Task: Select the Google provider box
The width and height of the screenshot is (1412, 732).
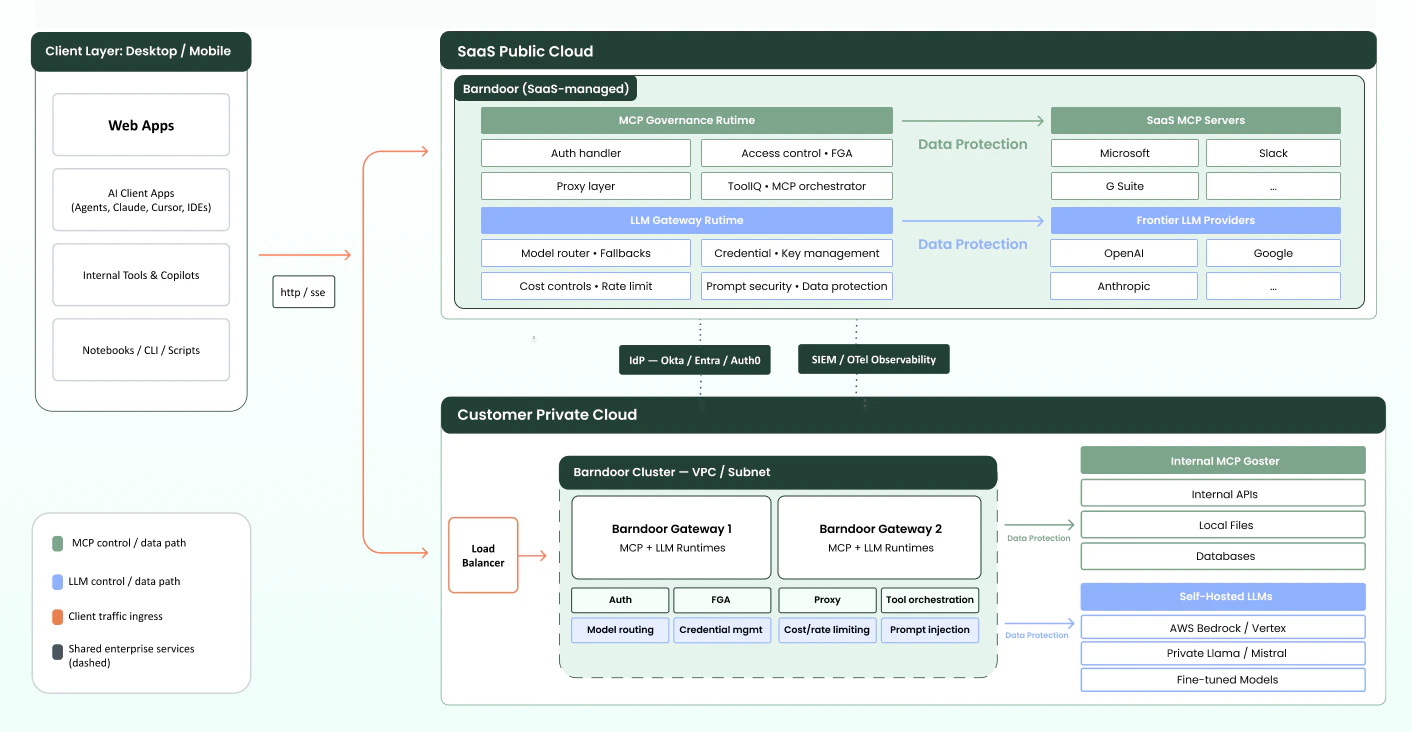Action: [1273, 253]
